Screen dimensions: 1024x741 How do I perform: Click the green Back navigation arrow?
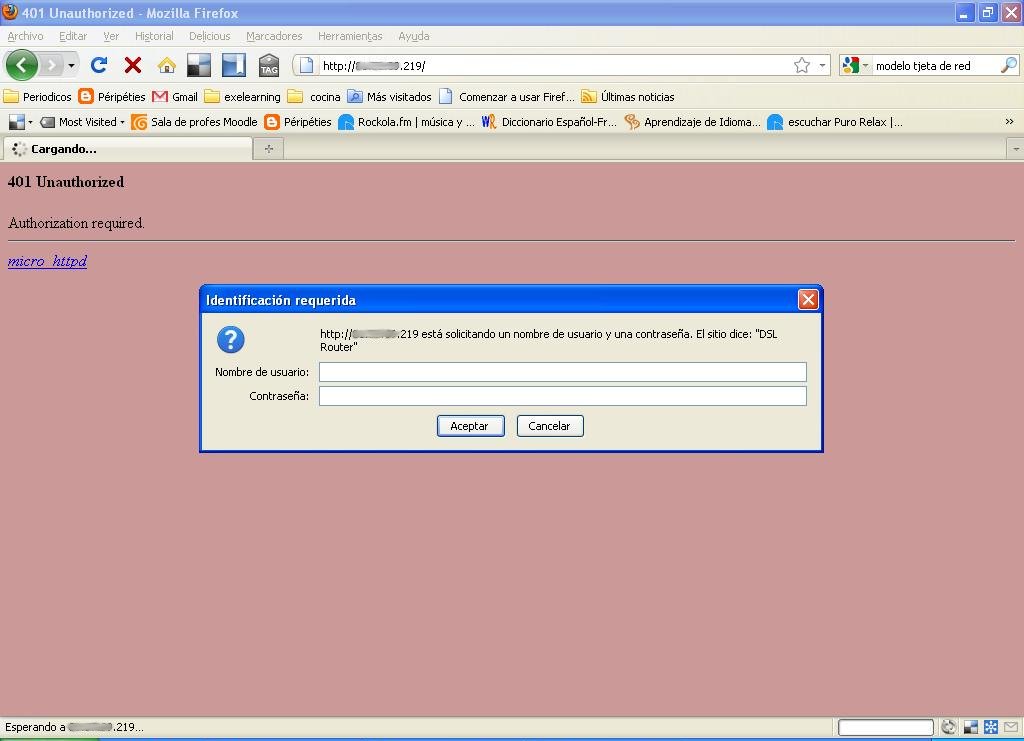point(22,65)
